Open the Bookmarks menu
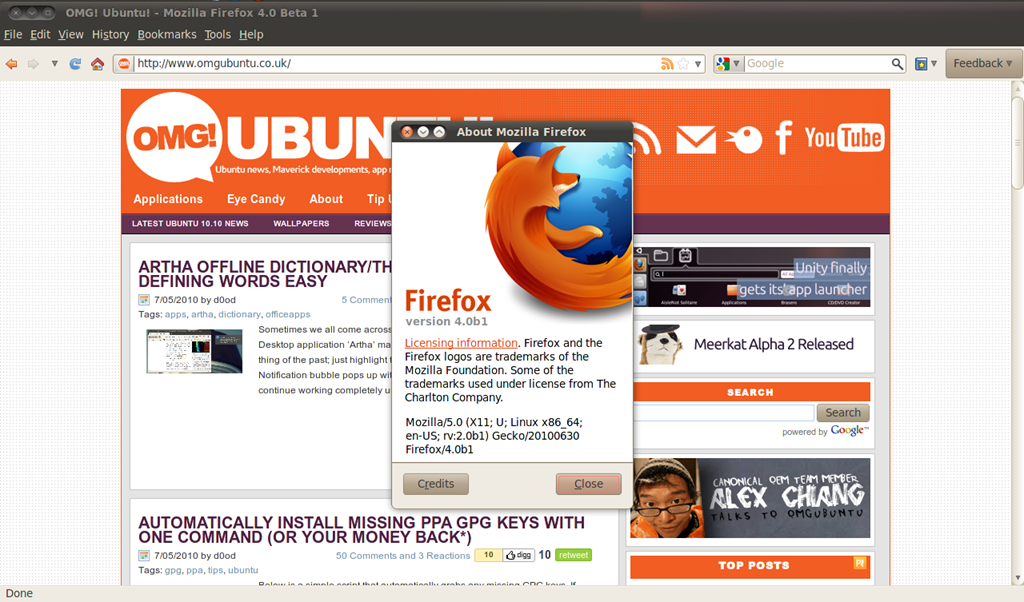 [x=167, y=35]
